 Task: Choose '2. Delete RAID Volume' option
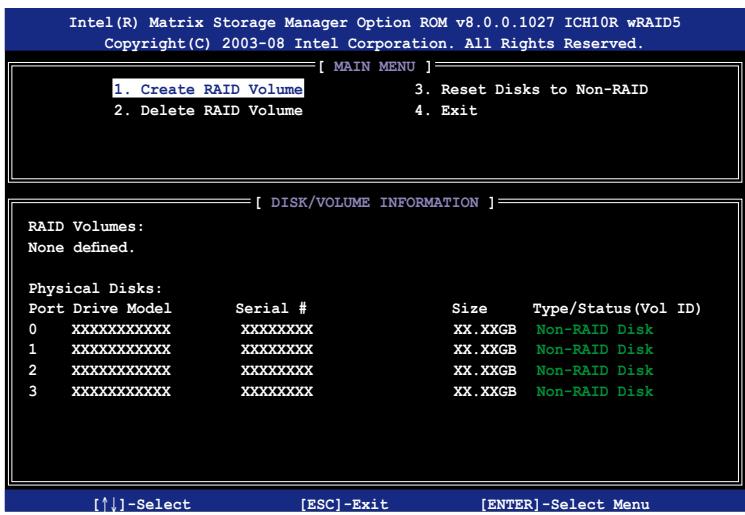[208, 110]
